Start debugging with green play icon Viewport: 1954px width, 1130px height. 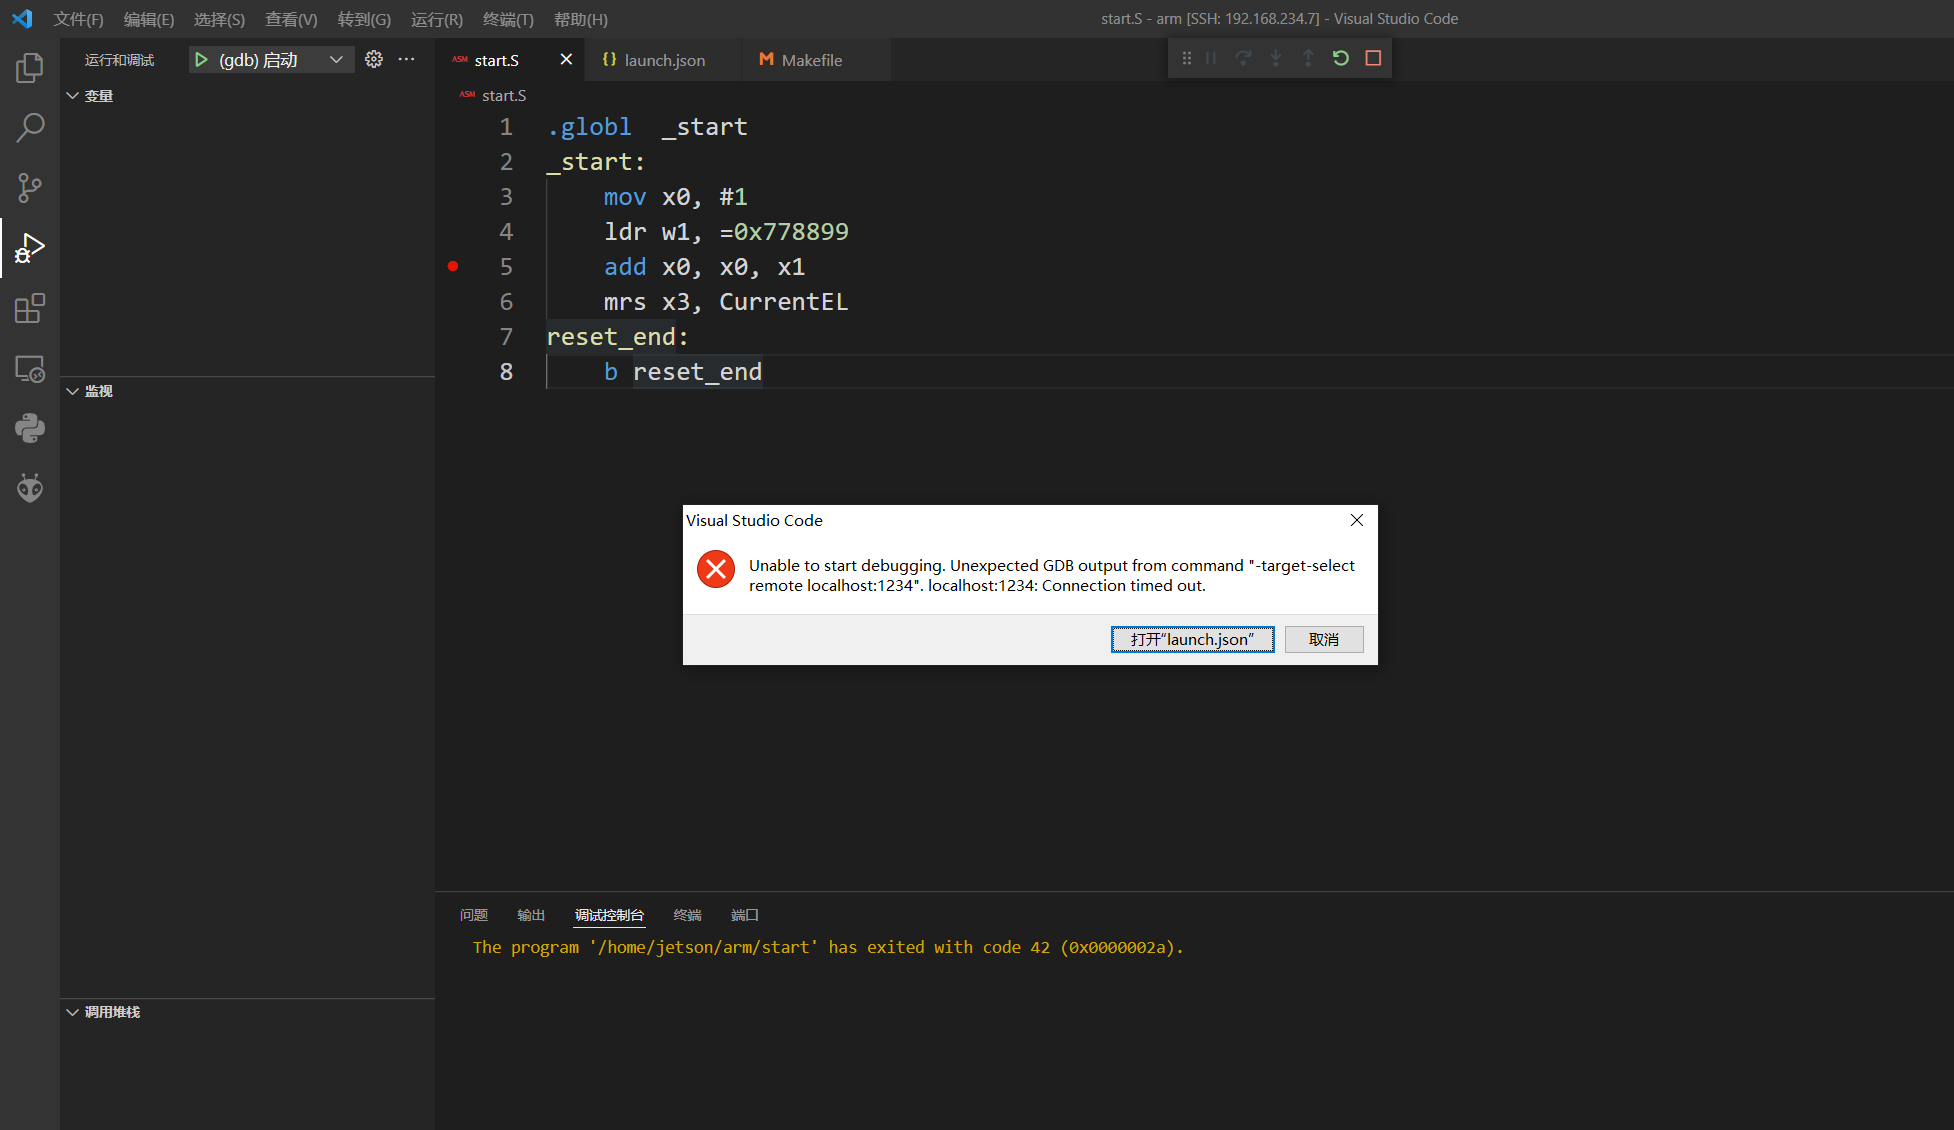[x=201, y=60]
